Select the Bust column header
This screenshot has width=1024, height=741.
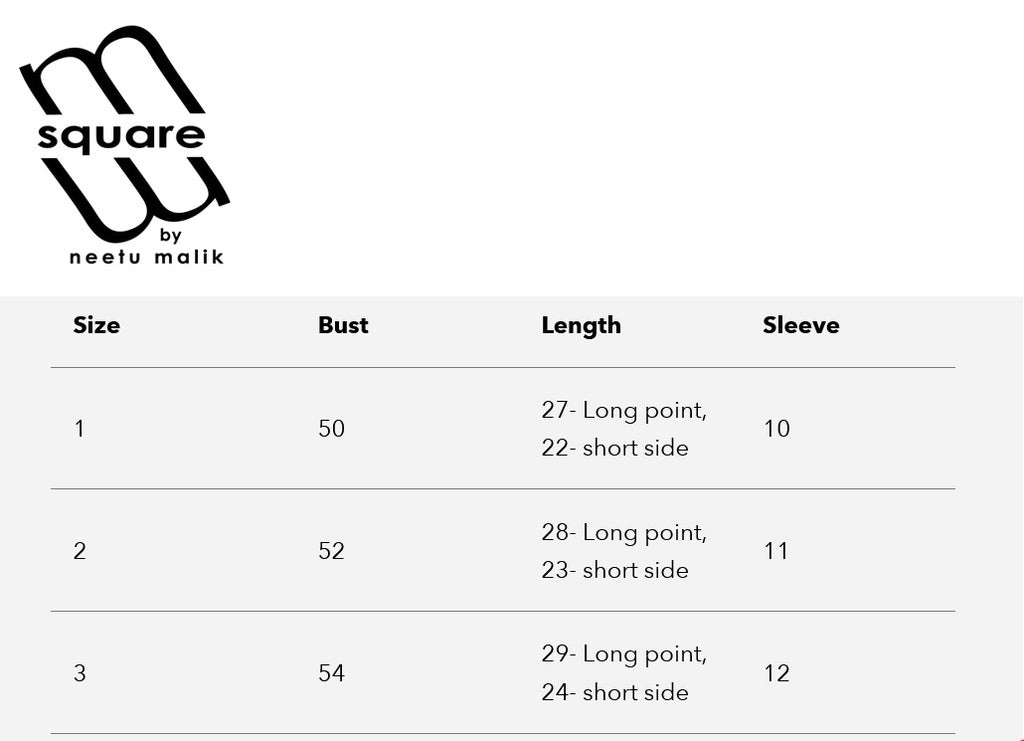(x=343, y=325)
